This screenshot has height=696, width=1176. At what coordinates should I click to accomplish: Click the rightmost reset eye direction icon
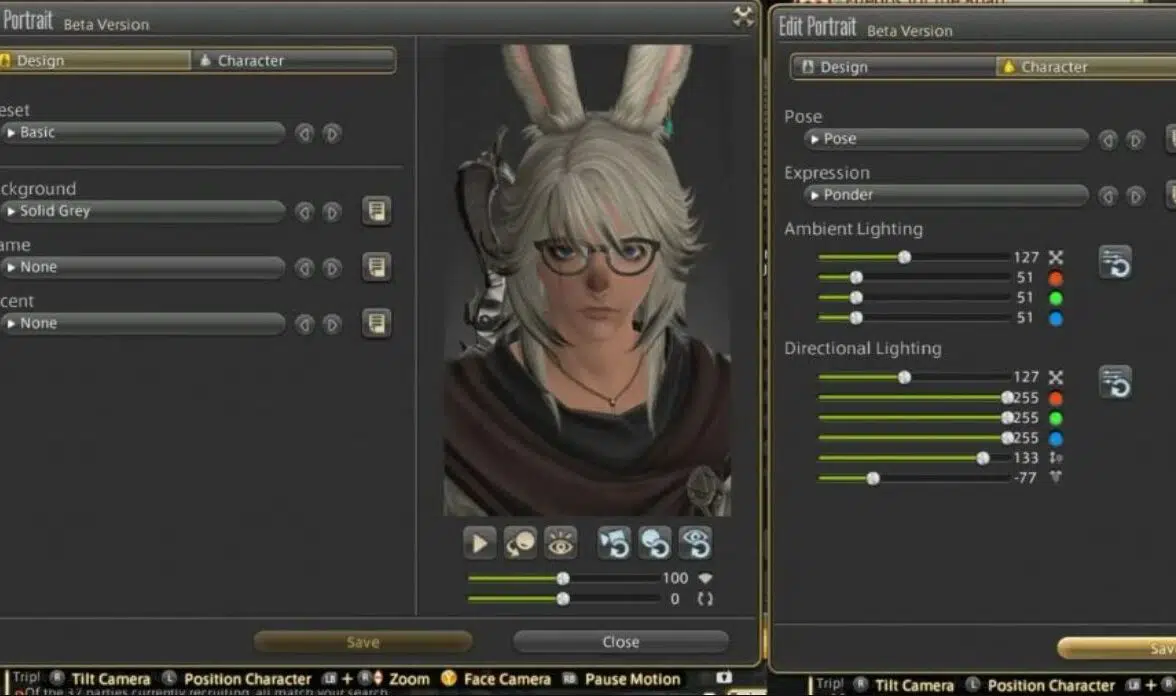[695, 543]
